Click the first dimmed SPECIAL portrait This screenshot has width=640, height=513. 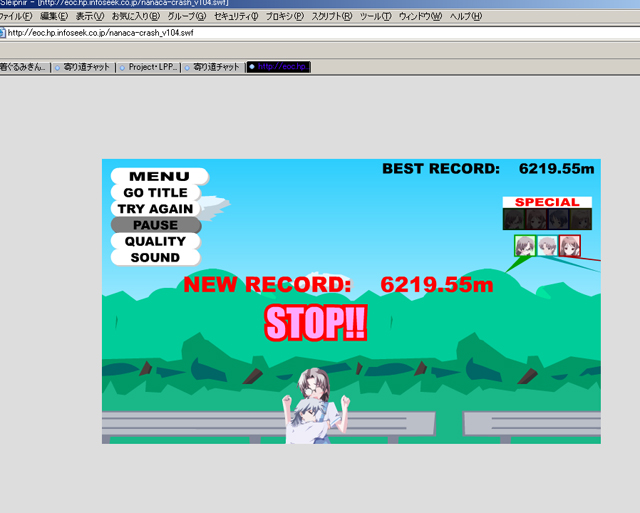point(514,219)
